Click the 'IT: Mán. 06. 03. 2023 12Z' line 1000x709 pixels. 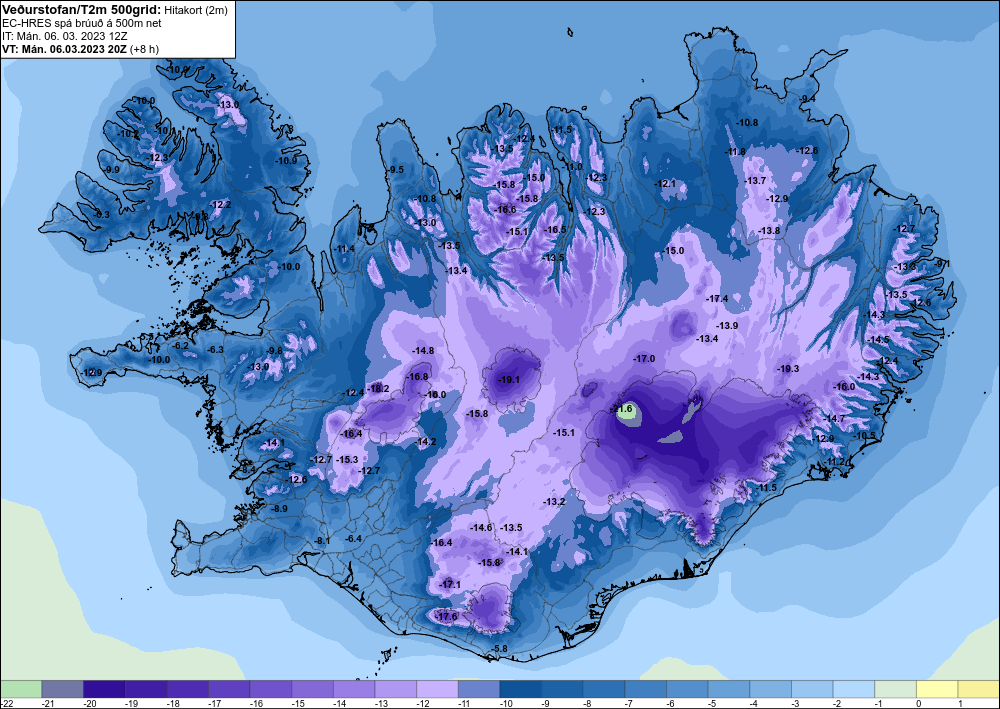(64, 36)
